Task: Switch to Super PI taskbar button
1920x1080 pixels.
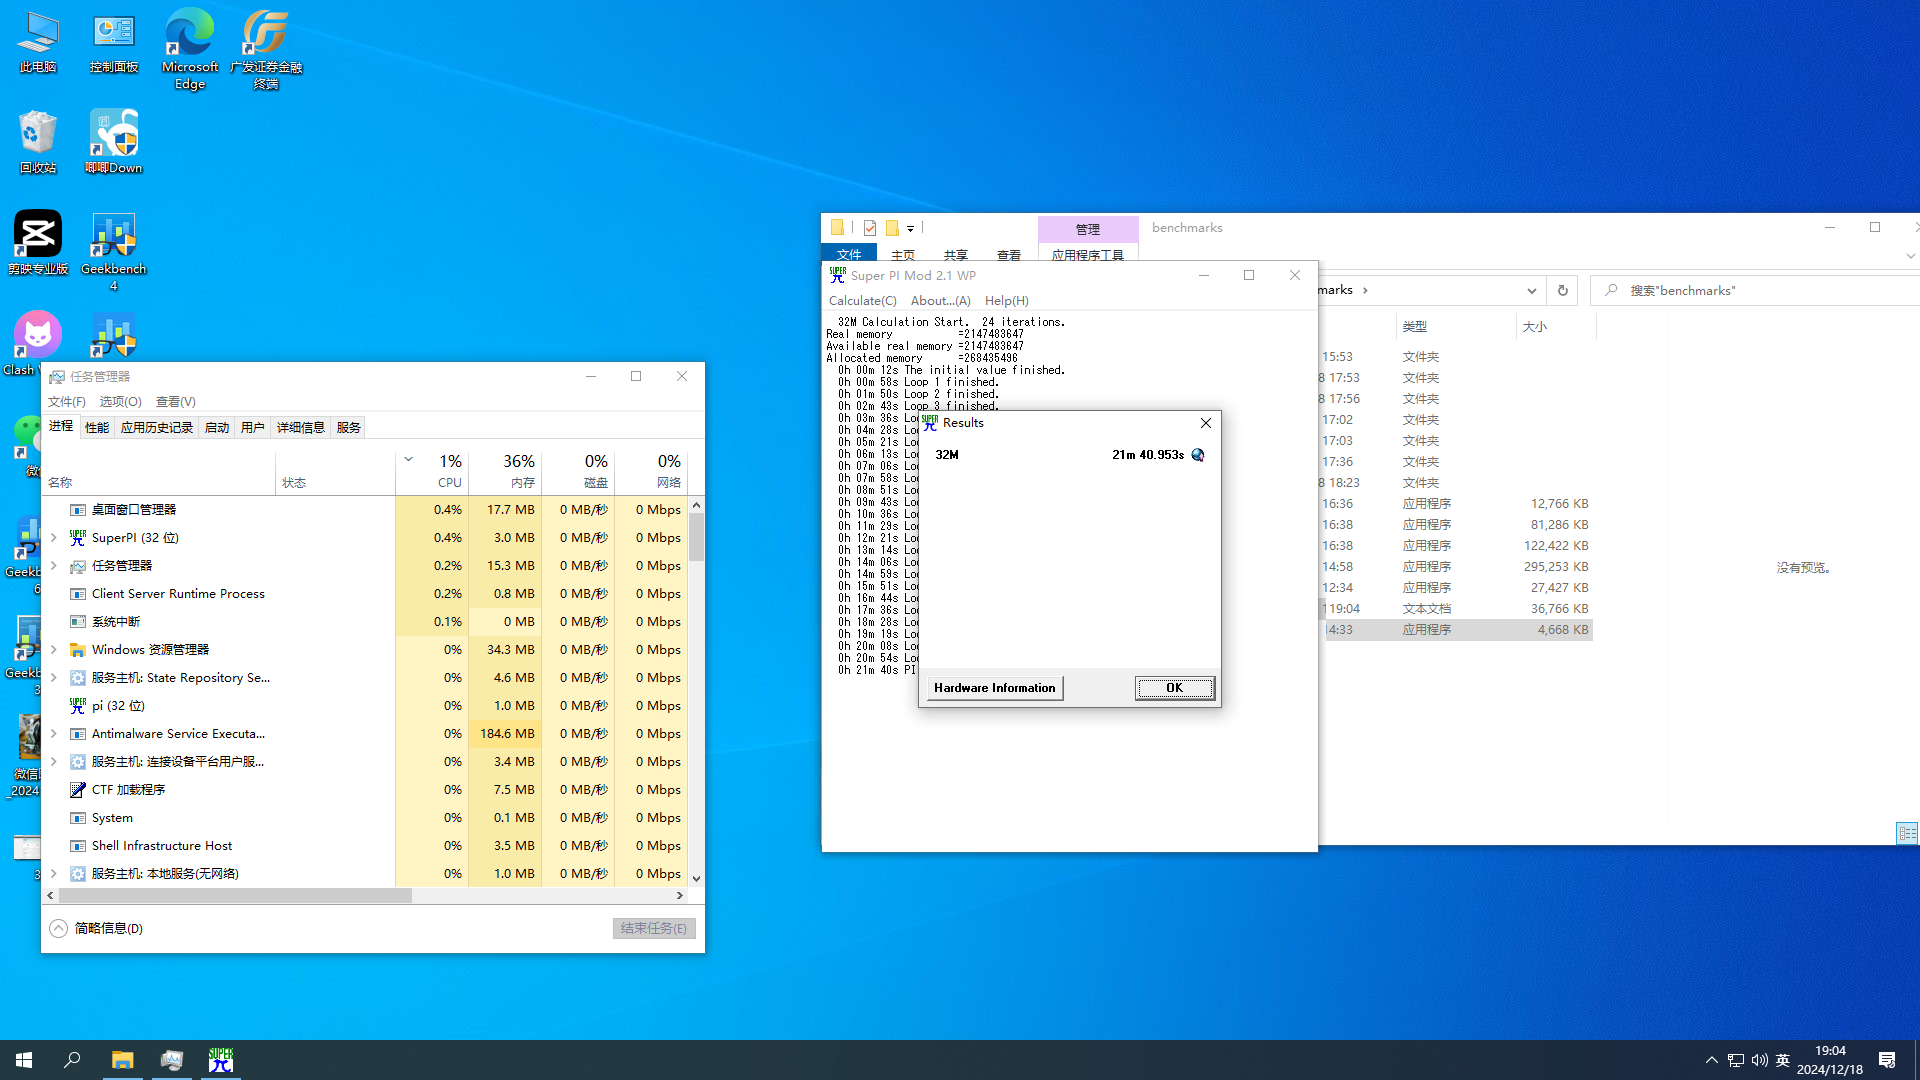Action: 220,1060
